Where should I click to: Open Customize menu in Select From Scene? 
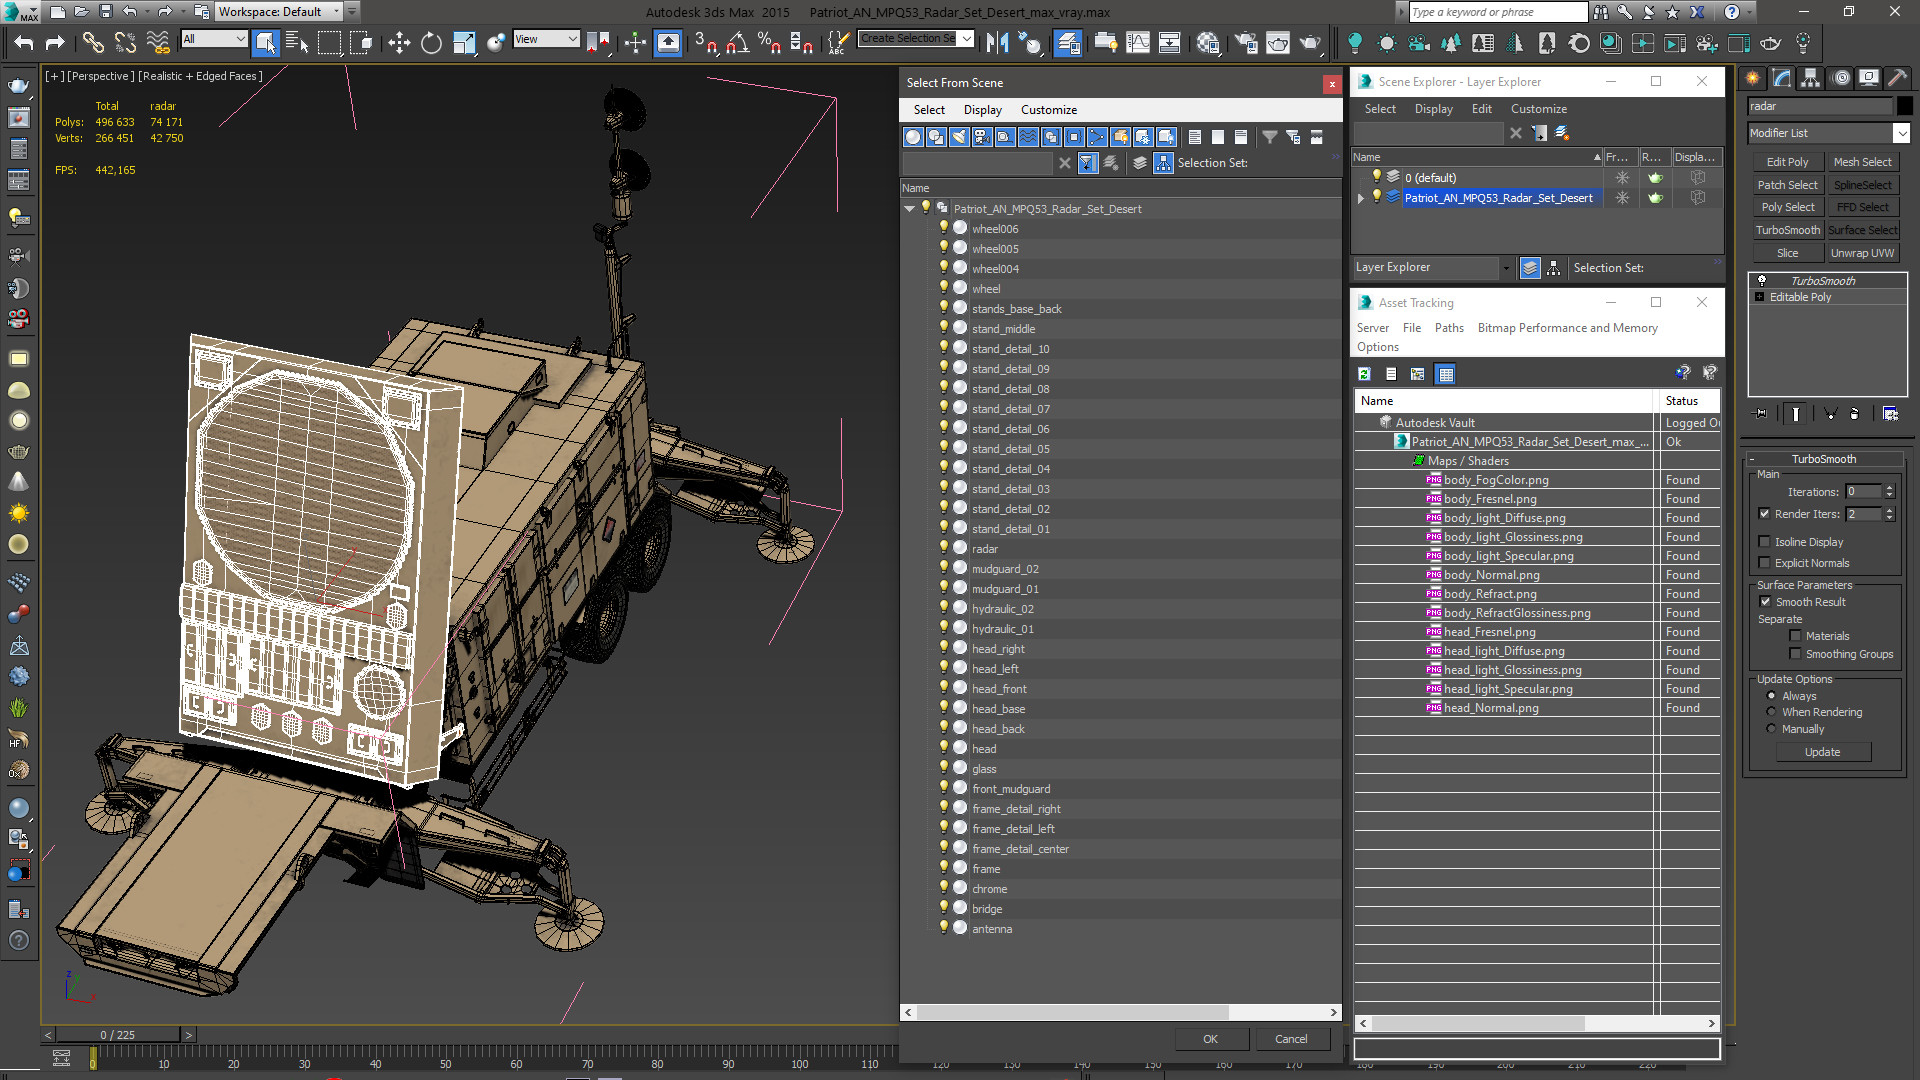pos(1048,110)
